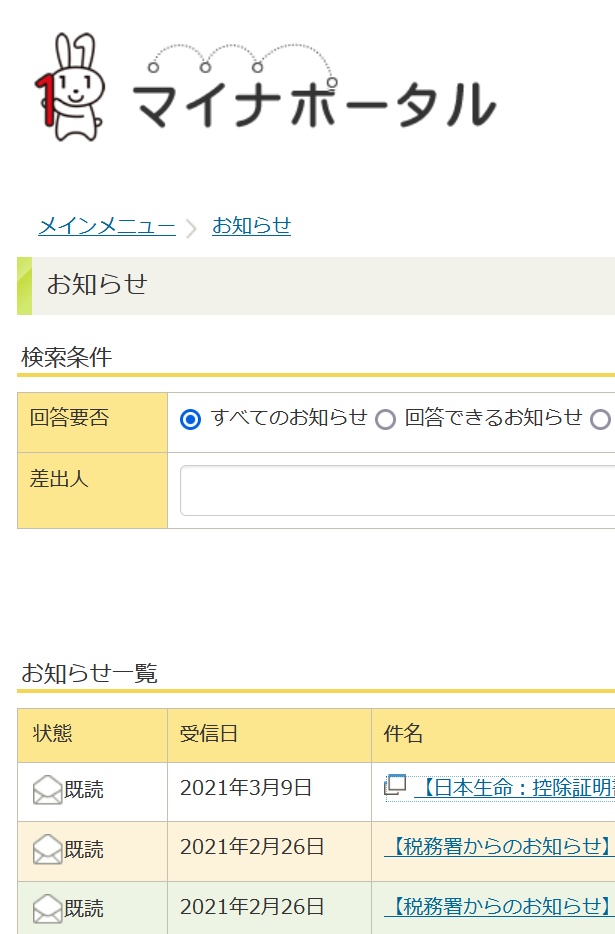Click the rabbit mascot logo
Screen dimensions: 615x934
click(x=68, y=86)
